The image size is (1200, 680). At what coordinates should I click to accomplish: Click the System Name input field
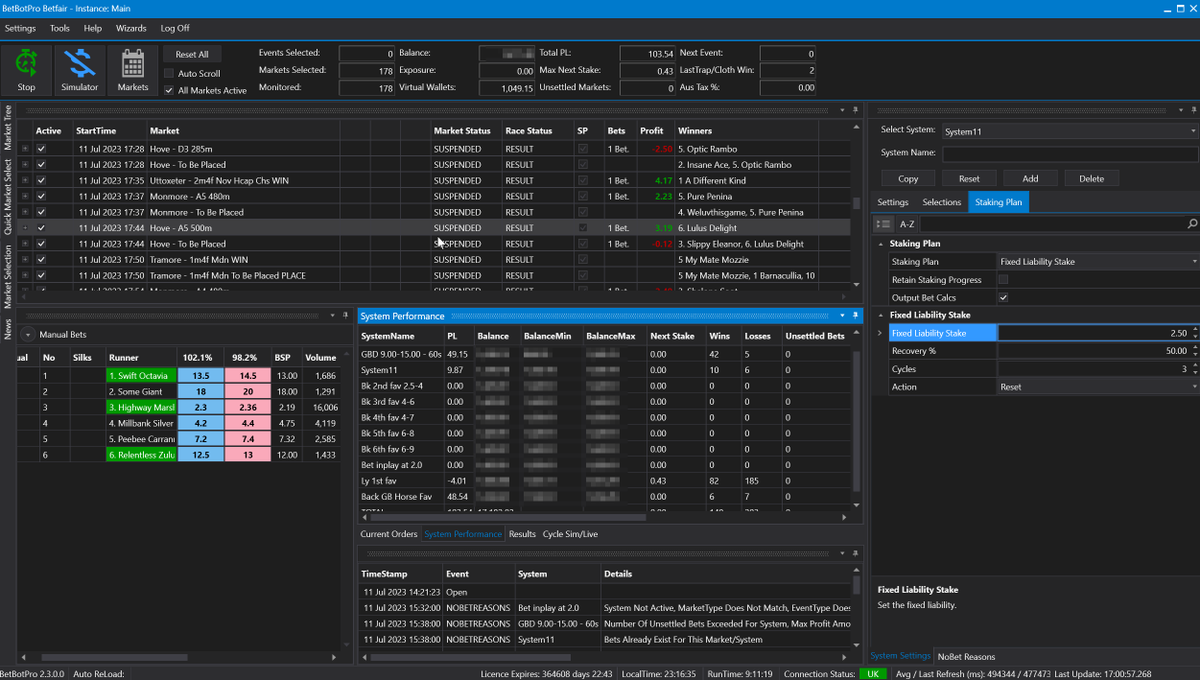(1070, 154)
